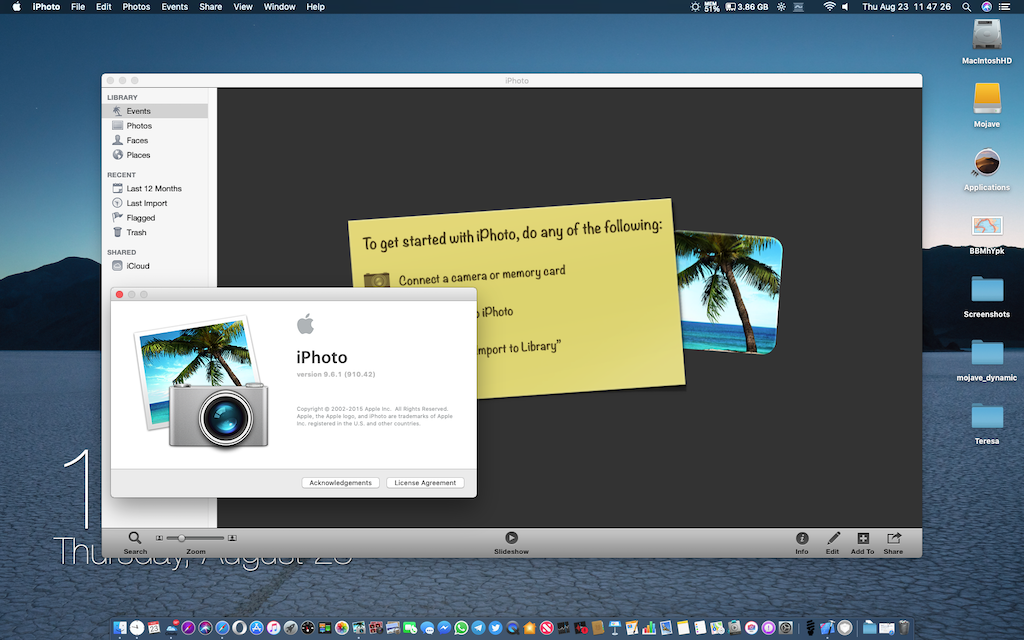Click the palm tree photo behind the sticky note
This screenshot has width=1024, height=640.
point(730,293)
